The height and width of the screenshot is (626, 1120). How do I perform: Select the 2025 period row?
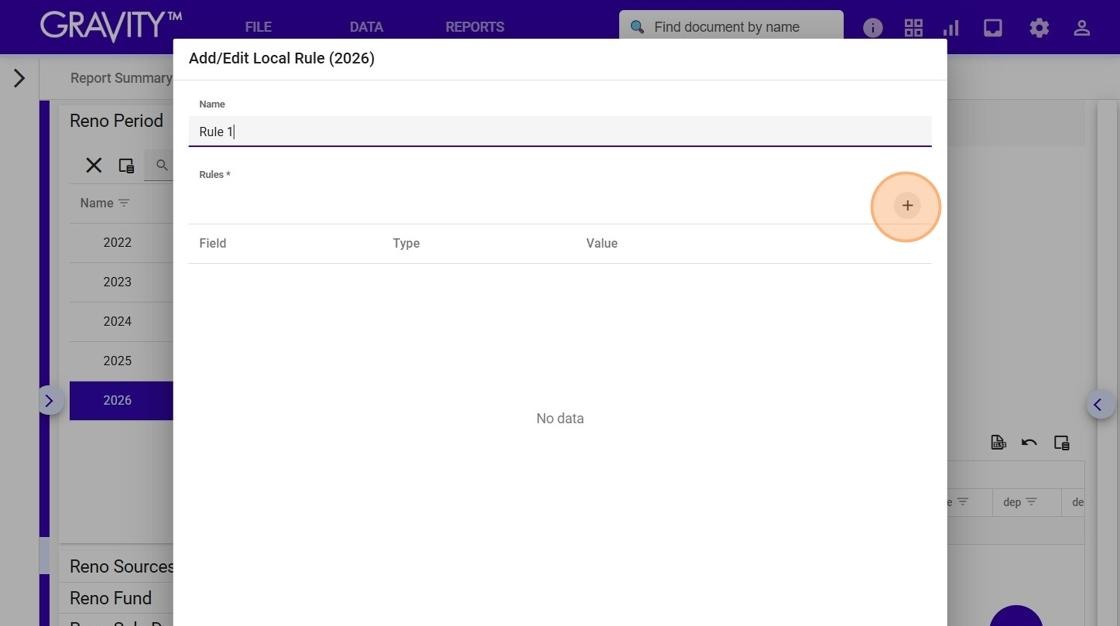pos(121,361)
